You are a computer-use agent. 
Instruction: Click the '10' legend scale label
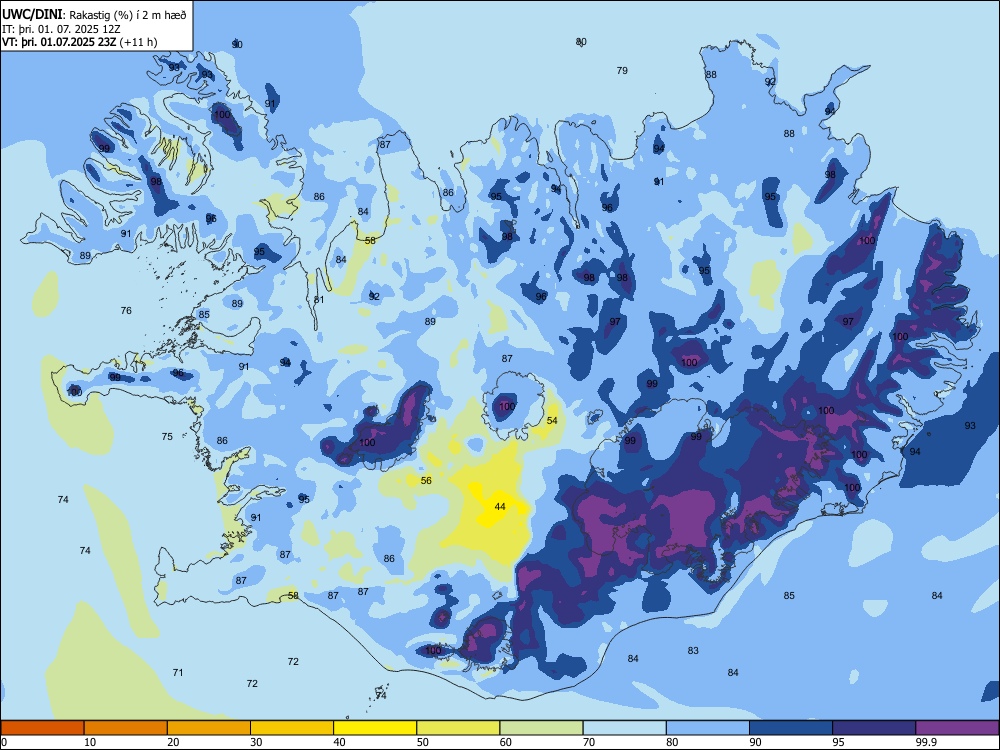click(x=91, y=742)
